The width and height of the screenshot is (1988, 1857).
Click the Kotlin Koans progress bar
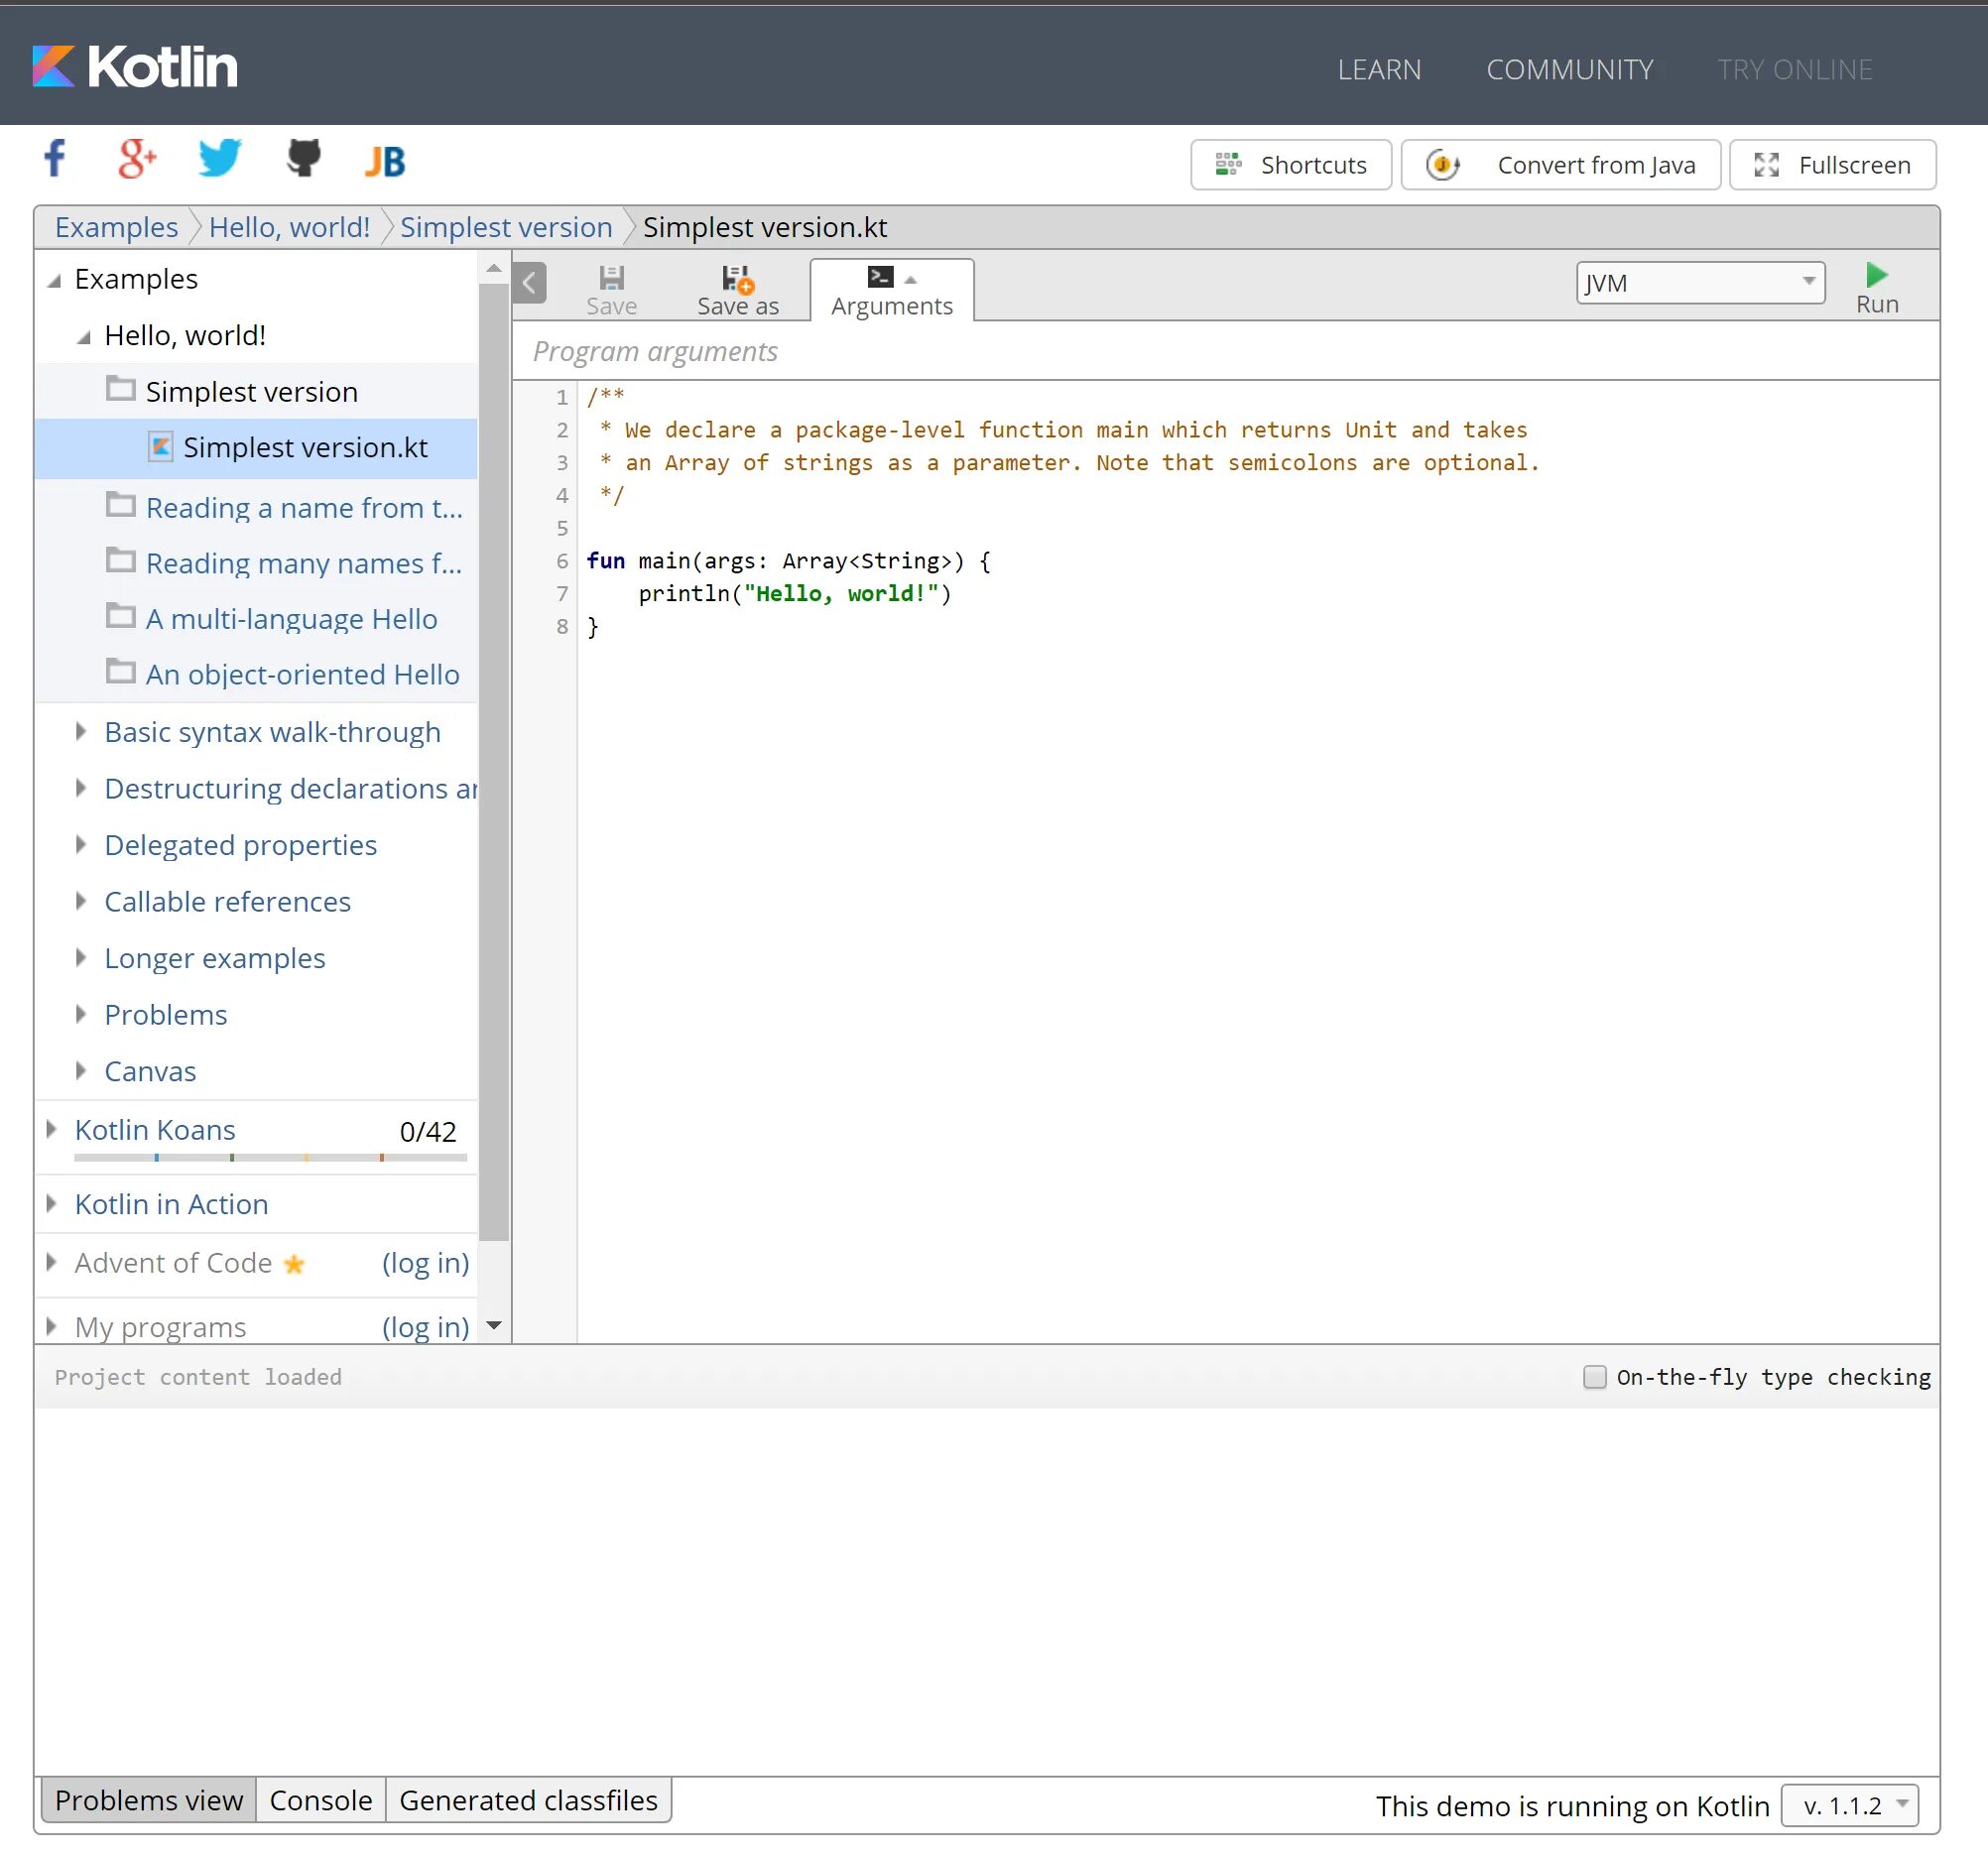[x=270, y=1157]
